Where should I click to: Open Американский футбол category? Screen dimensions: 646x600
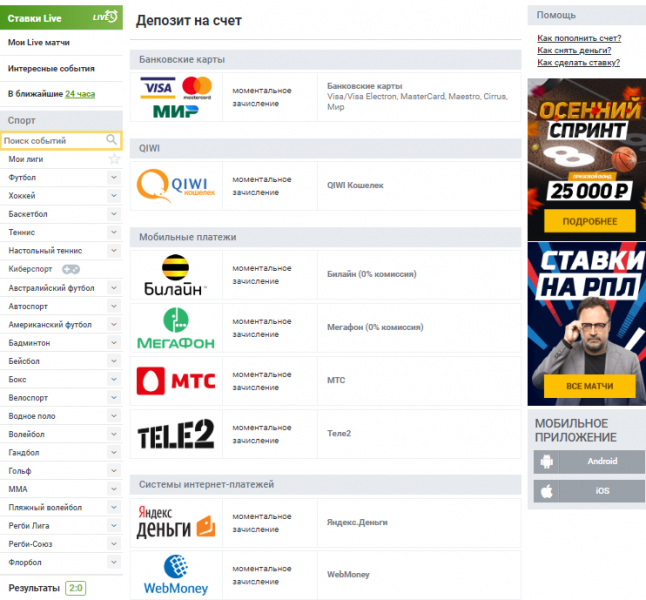click(50, 325)
